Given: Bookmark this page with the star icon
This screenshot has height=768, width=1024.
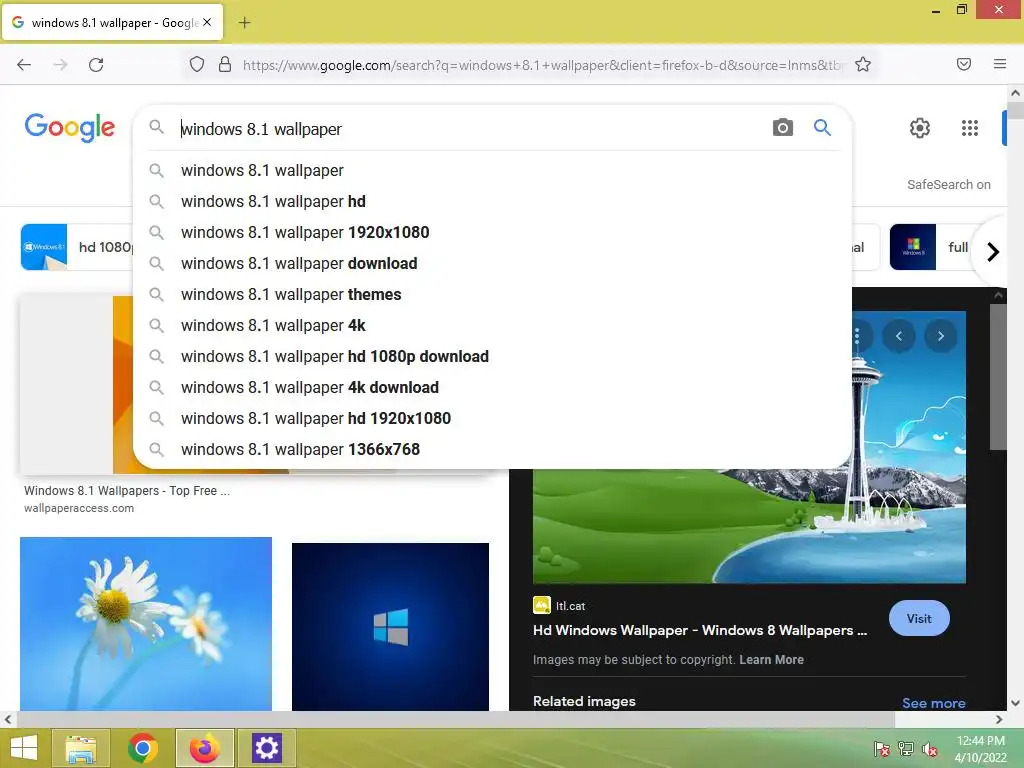Looking at the screenshot, I should click(x=863, y=64).
